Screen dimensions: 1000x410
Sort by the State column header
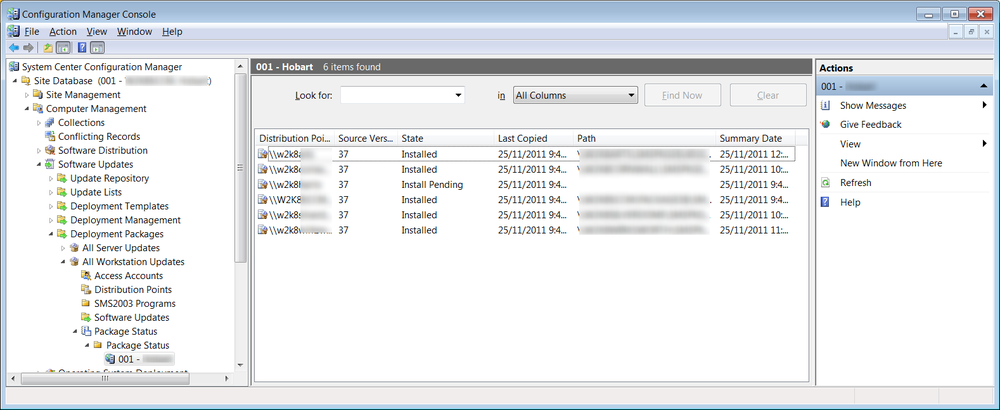(446, 138)
